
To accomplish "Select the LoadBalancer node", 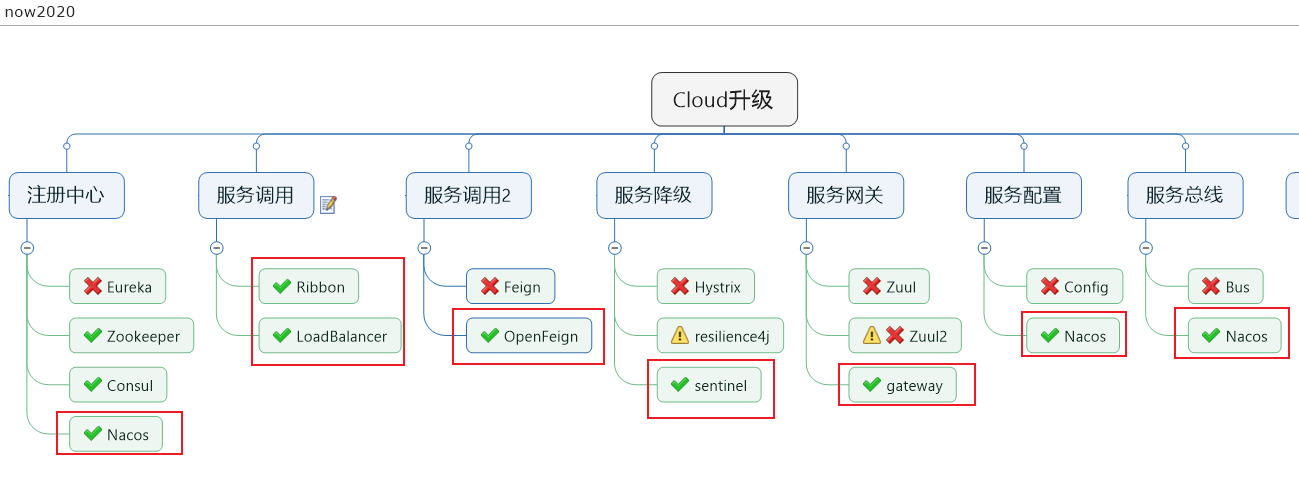I will tap(331, 336).
